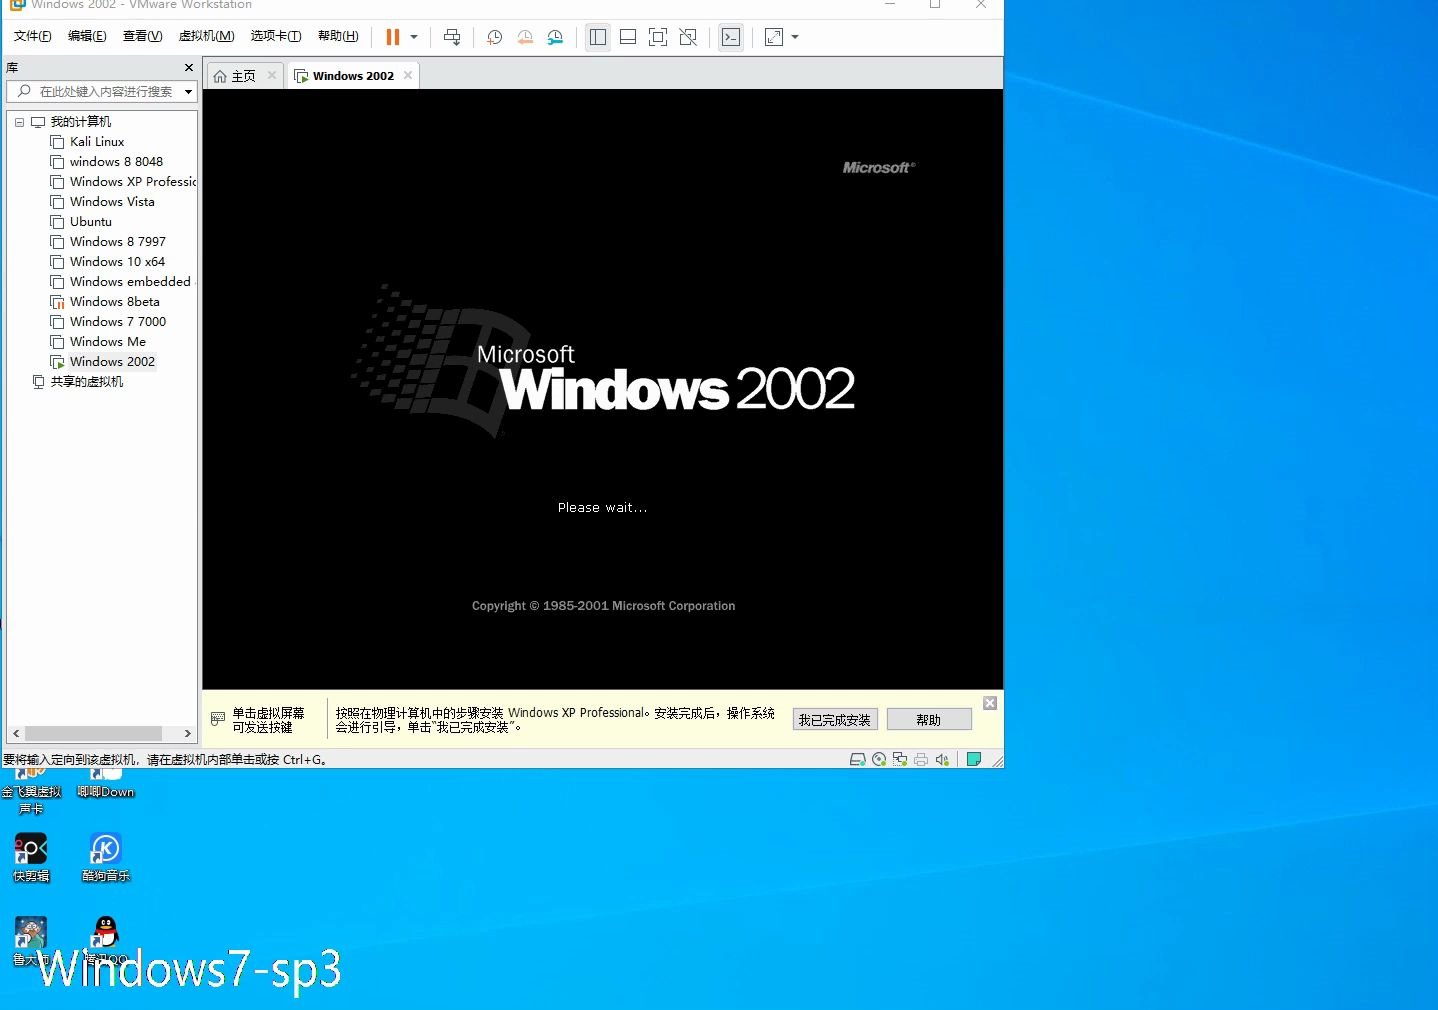Select the Windows 8beta virtual machine
Image resolution: width=1438 pixels, height=1010 pixels.
pyautogui.click(x=114, y=302)
